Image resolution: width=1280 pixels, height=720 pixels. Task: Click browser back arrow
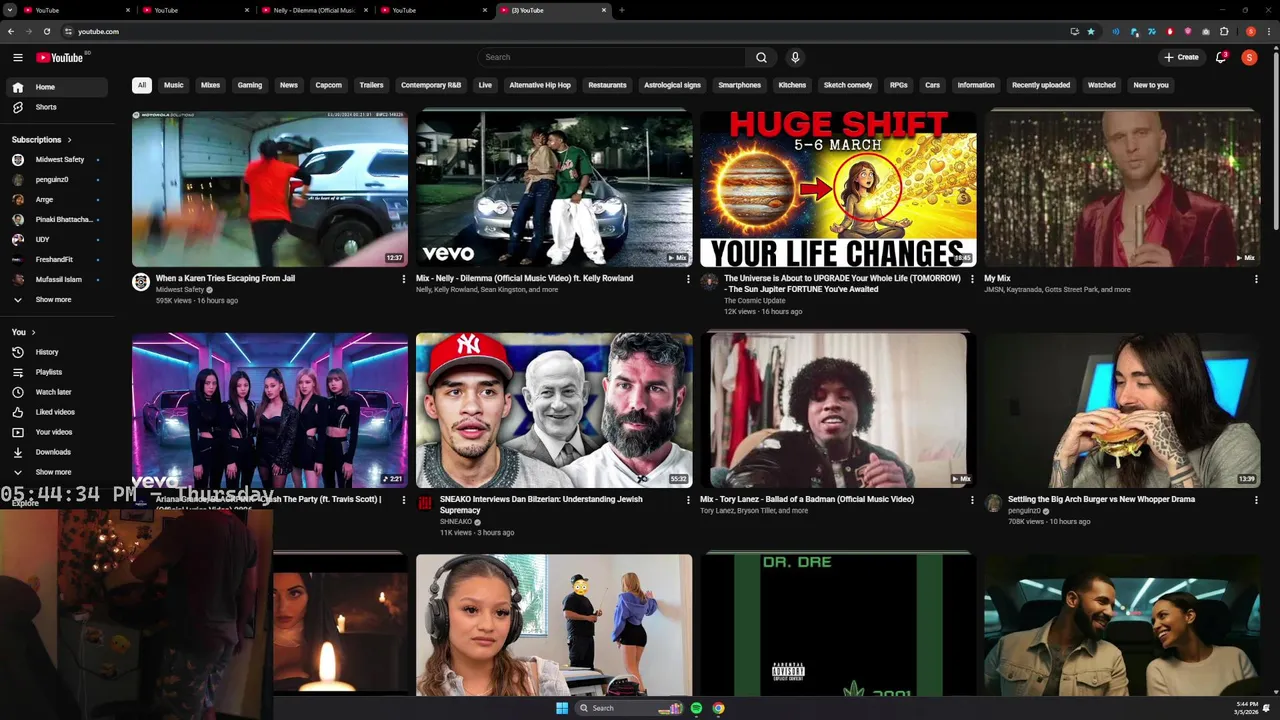[11, 31]
